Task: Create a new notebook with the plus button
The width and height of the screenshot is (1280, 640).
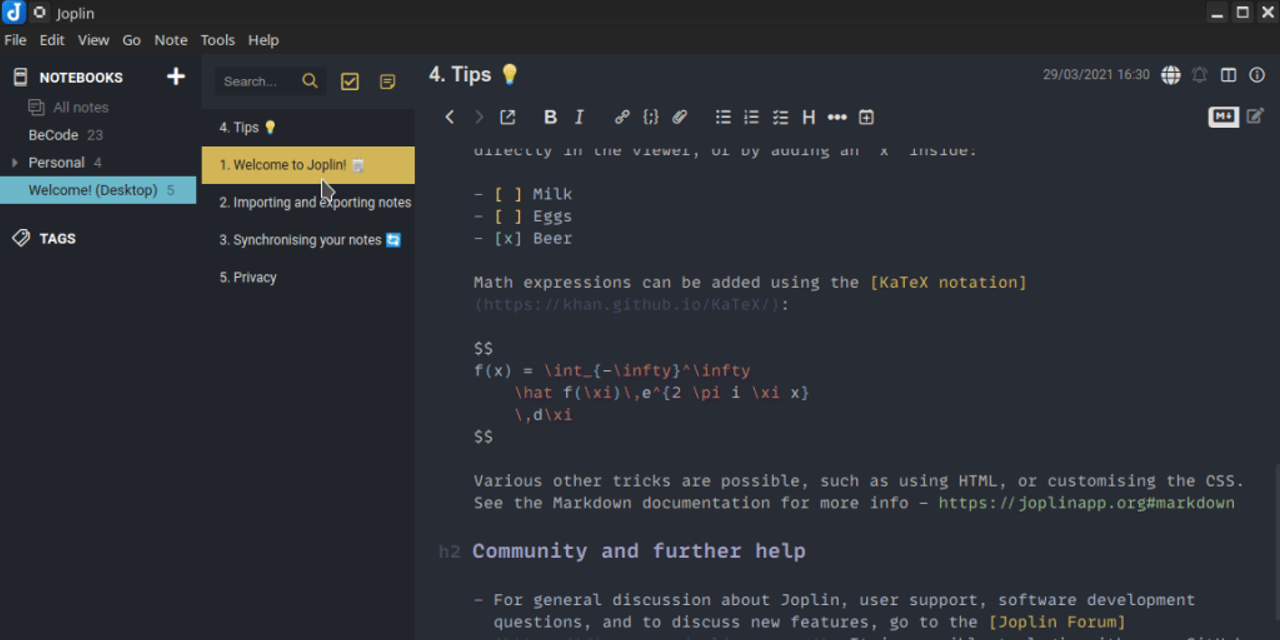Action: [175, 76]
